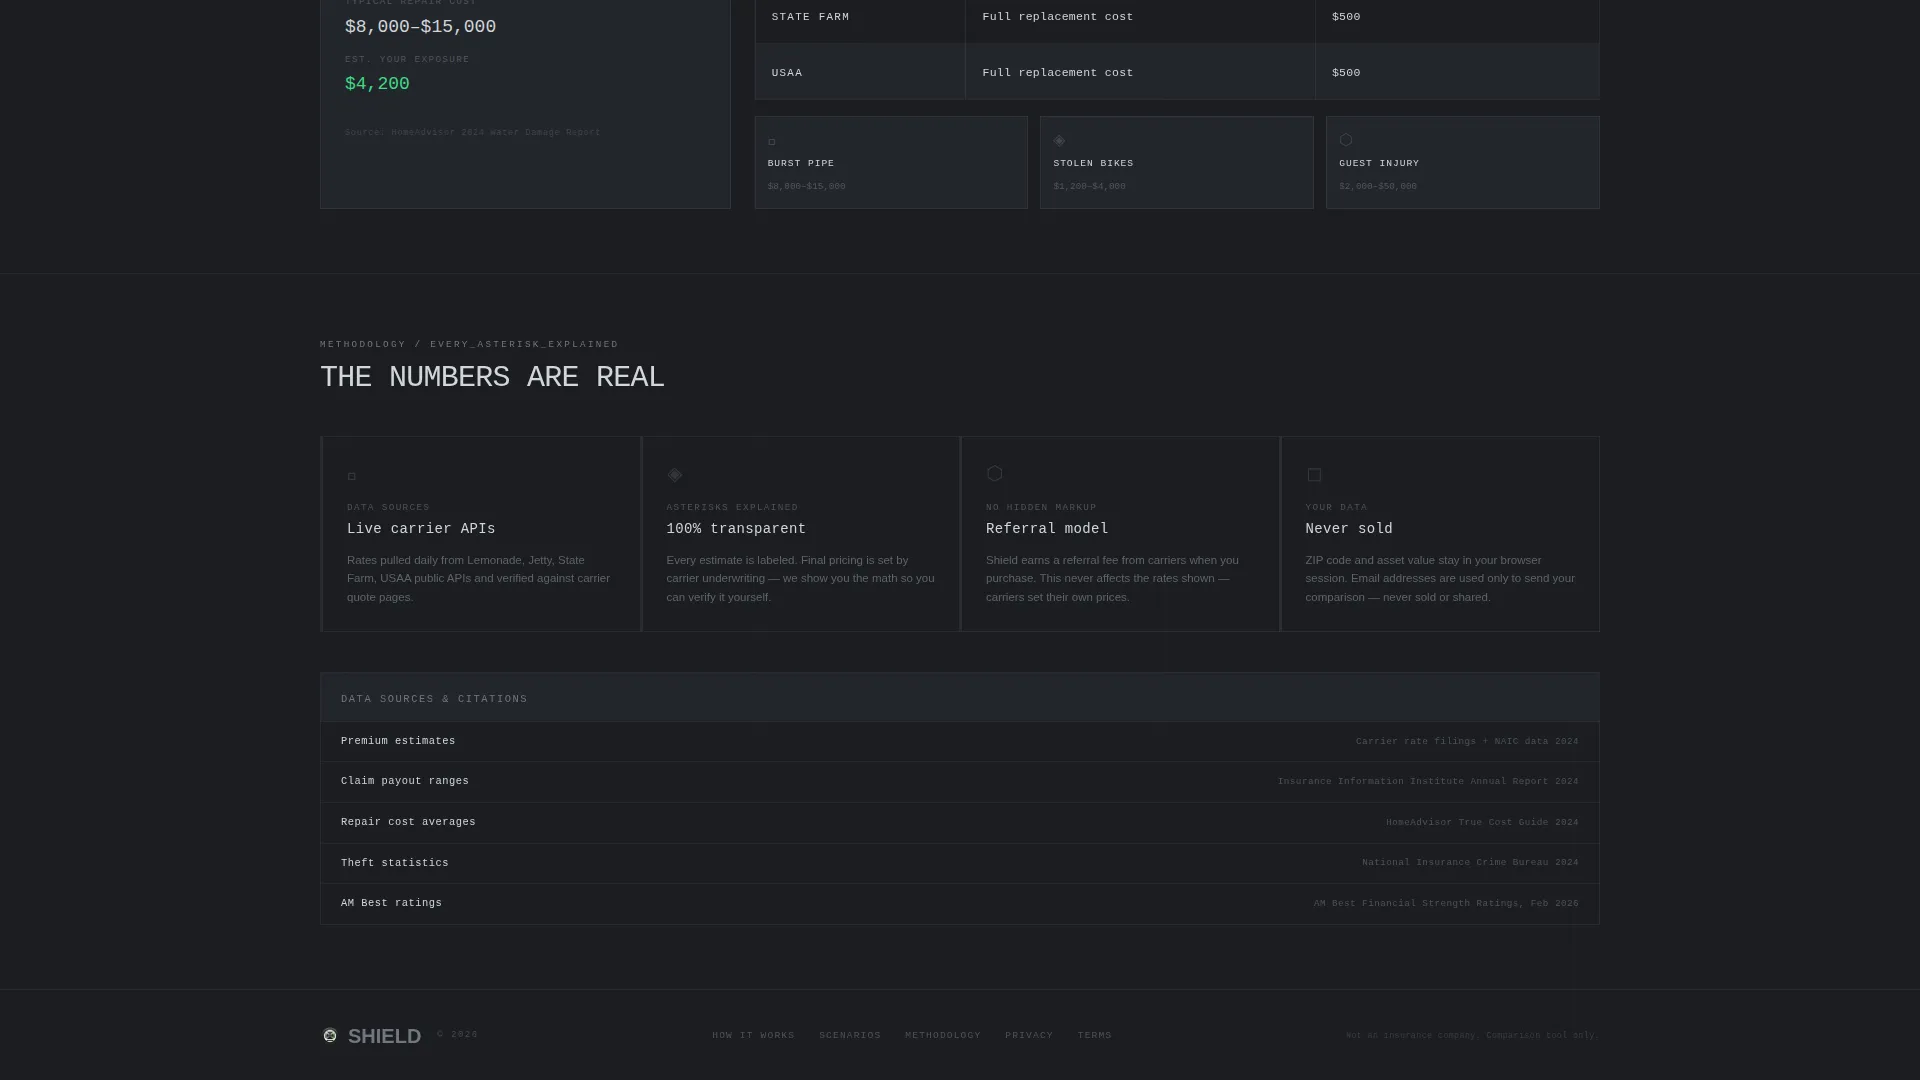This screenshot has width=1920, height=1080.
Task: Click the $500 value in USAA row
Action: point(1346,73)
